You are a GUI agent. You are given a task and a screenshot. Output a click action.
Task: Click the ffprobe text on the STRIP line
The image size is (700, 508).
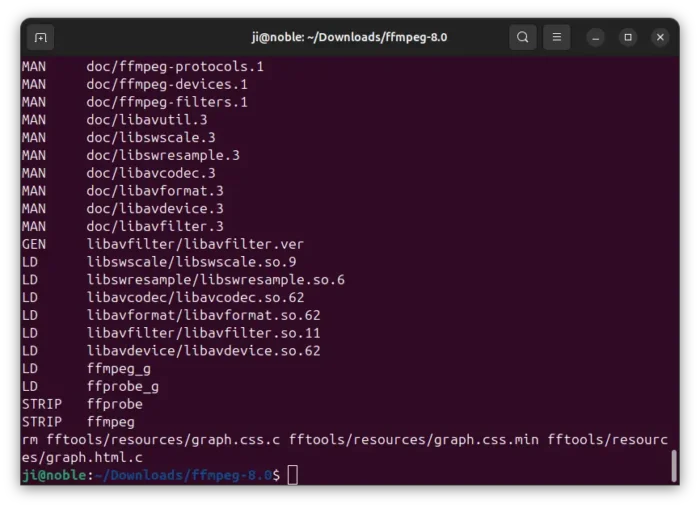pos(115,404)
